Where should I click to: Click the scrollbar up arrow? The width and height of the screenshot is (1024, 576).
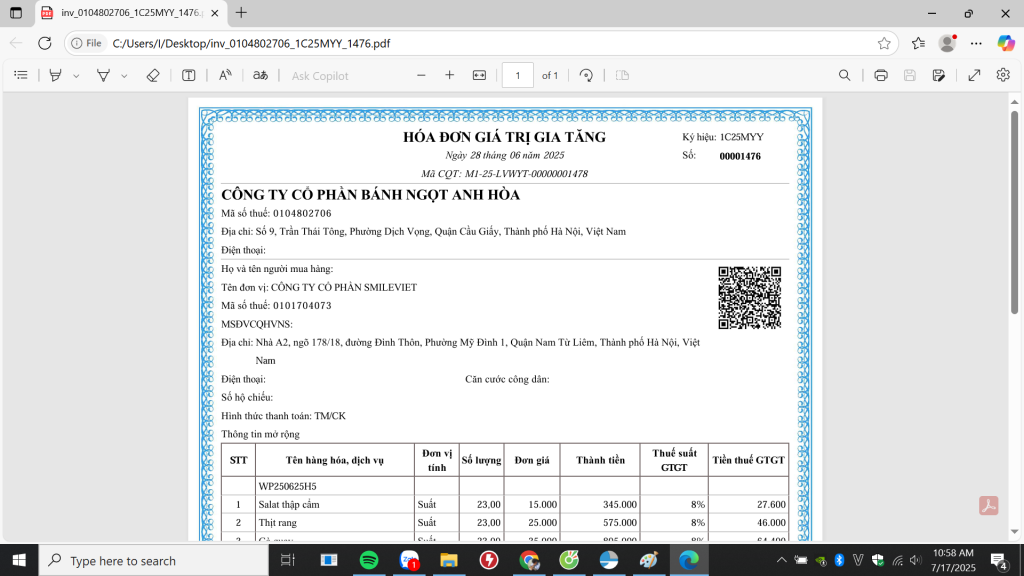[1014, 102]
